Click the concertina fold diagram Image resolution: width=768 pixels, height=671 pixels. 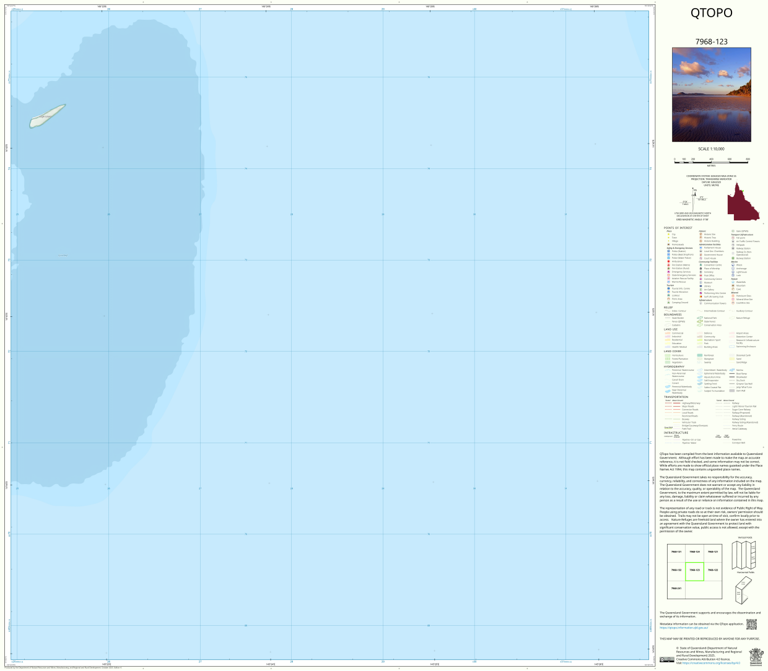tap(745, 555)
